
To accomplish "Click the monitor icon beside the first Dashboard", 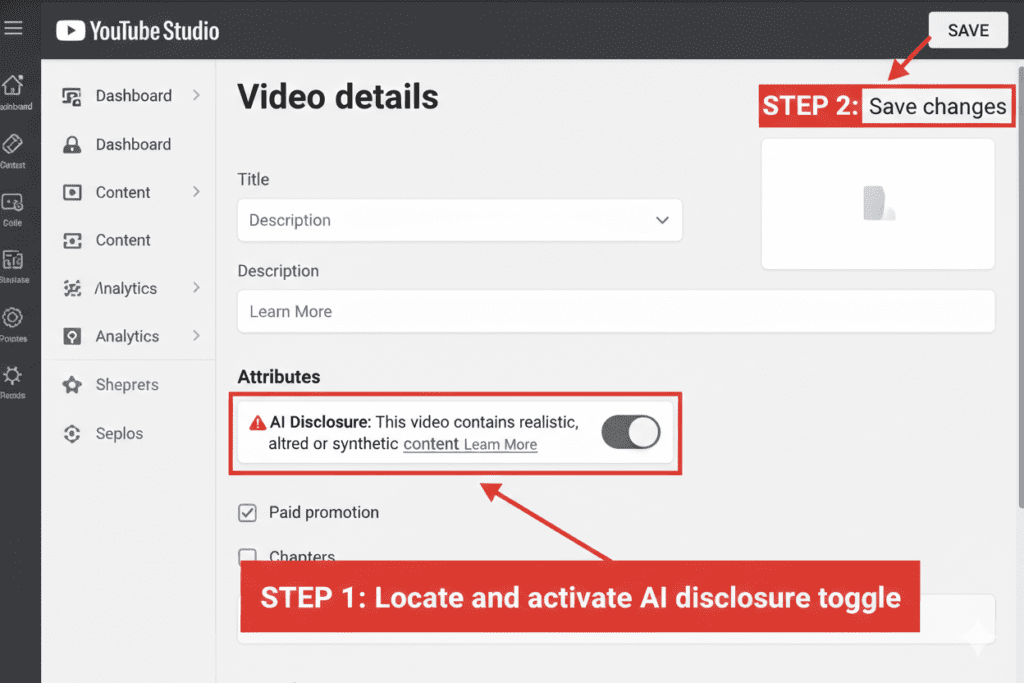I will (72, 97).
